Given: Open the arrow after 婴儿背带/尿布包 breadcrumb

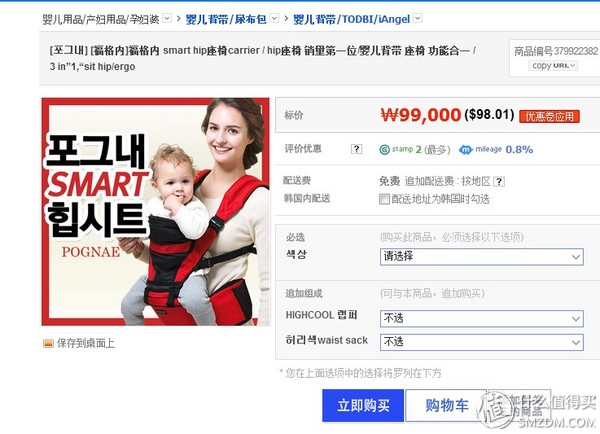Looking at the screenshot, I should click(x=274, y=18).
